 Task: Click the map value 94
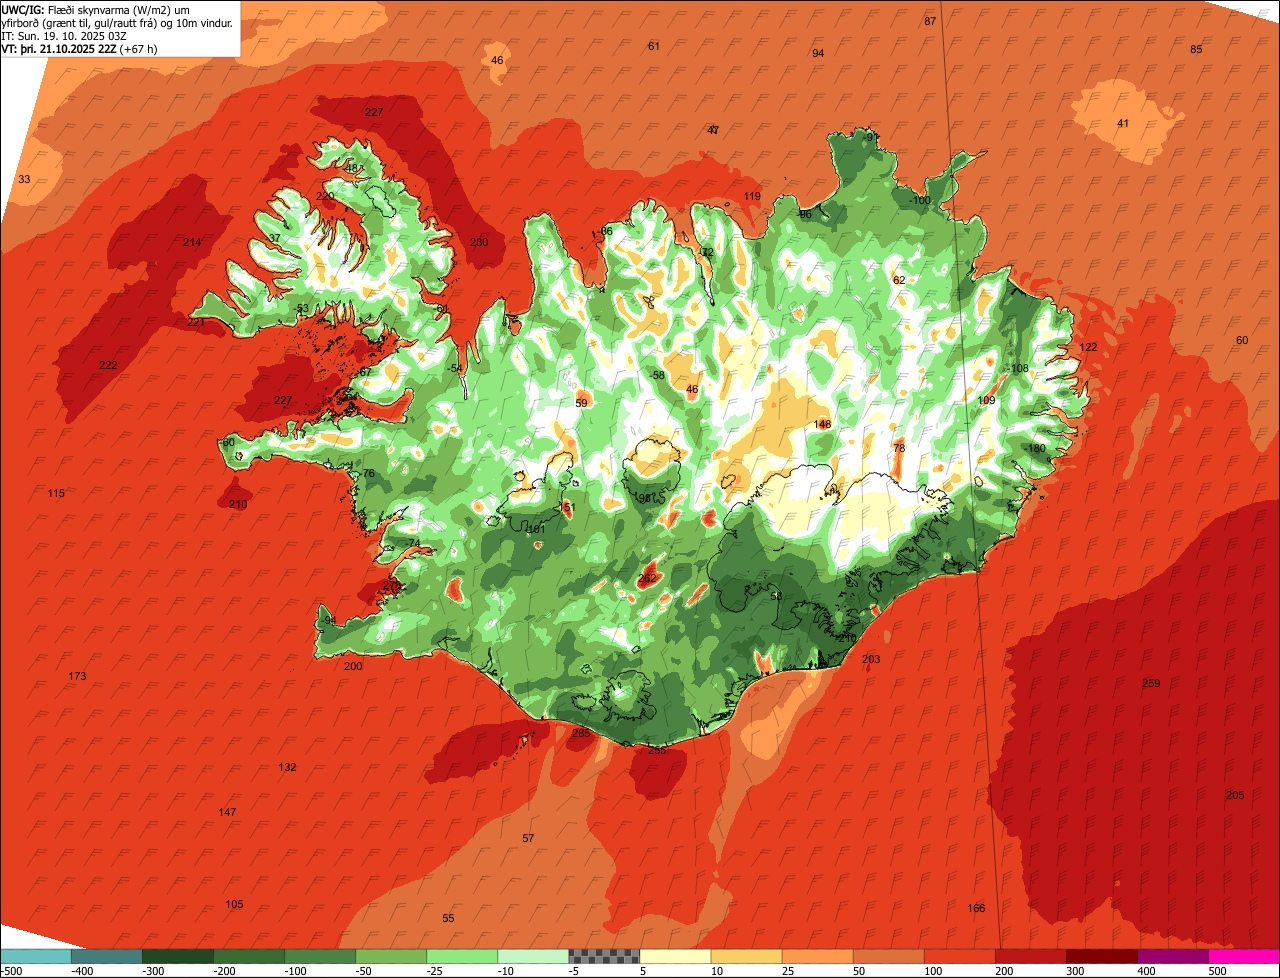pos(818,53)
